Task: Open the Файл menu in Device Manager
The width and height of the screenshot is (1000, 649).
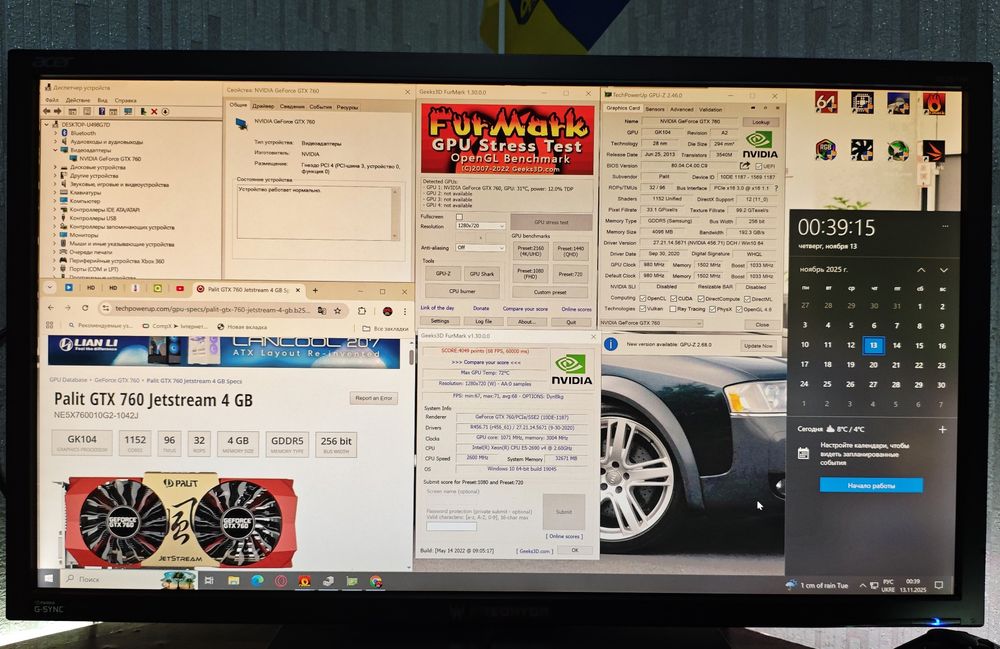Action: (52, 100)
